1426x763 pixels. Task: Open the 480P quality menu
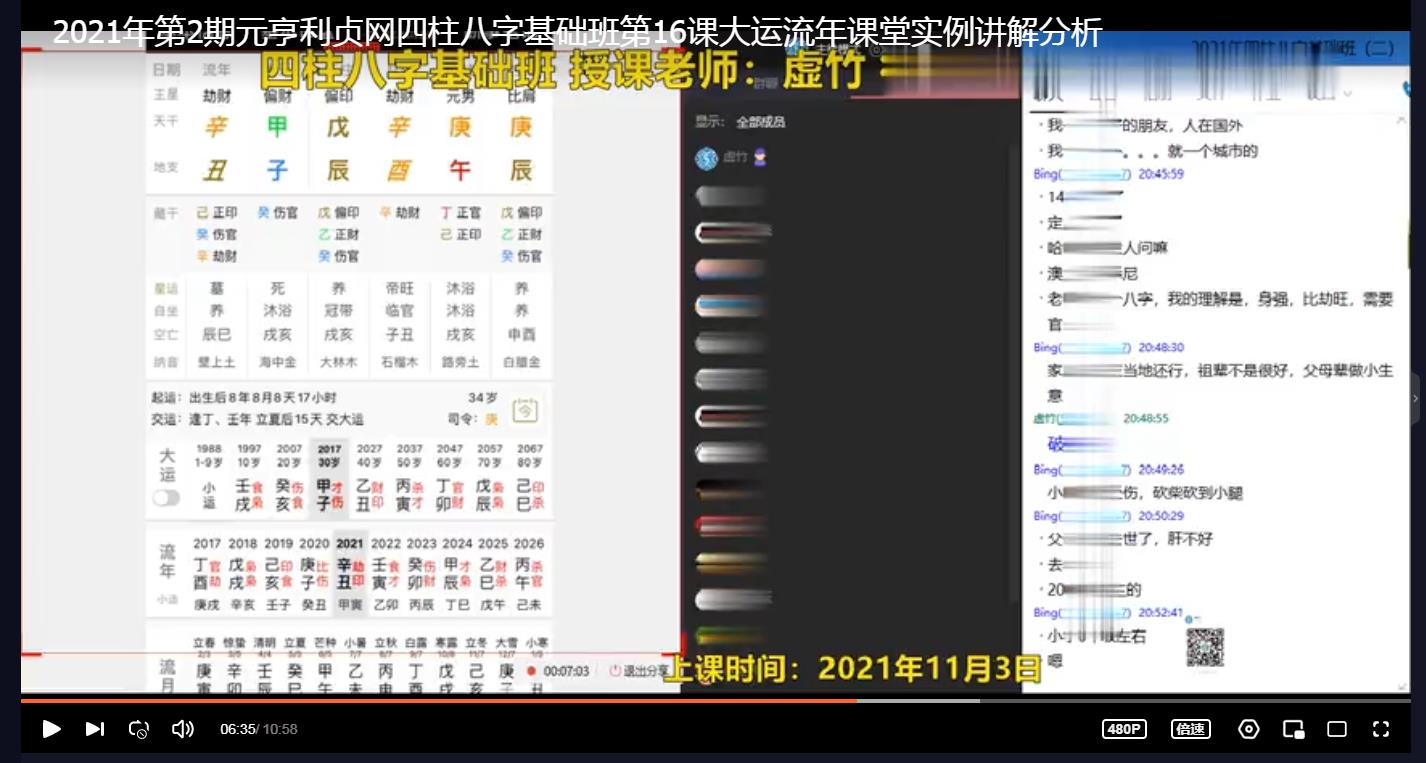(x=1124, y=729)
